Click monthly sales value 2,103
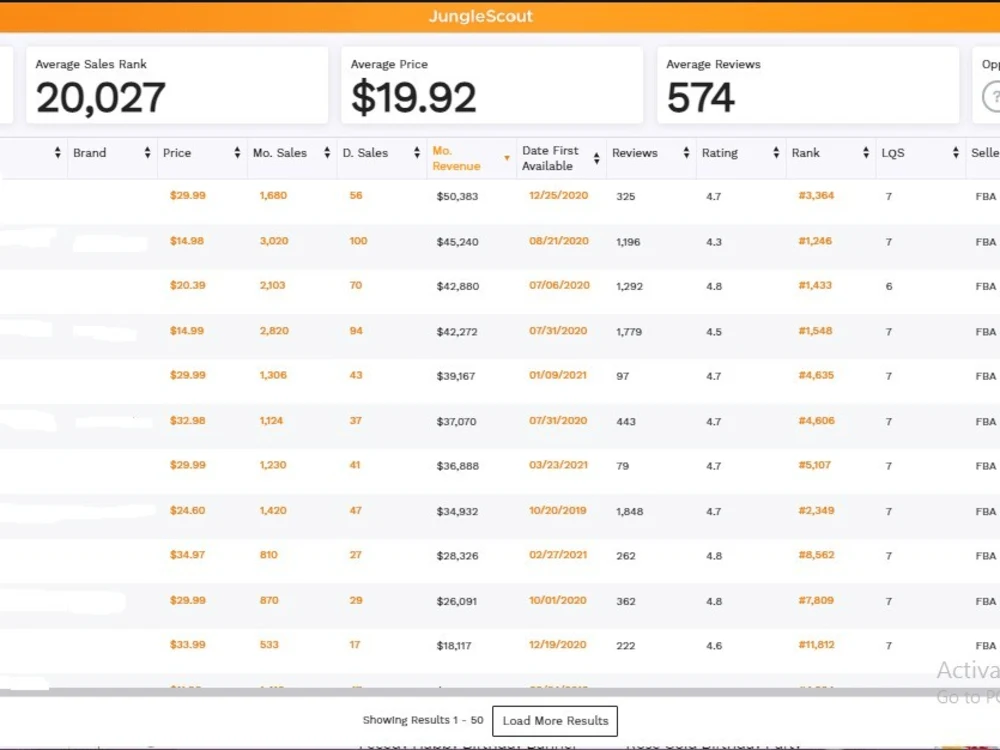This screenshot has width=1000, height=750. (272, 285)
